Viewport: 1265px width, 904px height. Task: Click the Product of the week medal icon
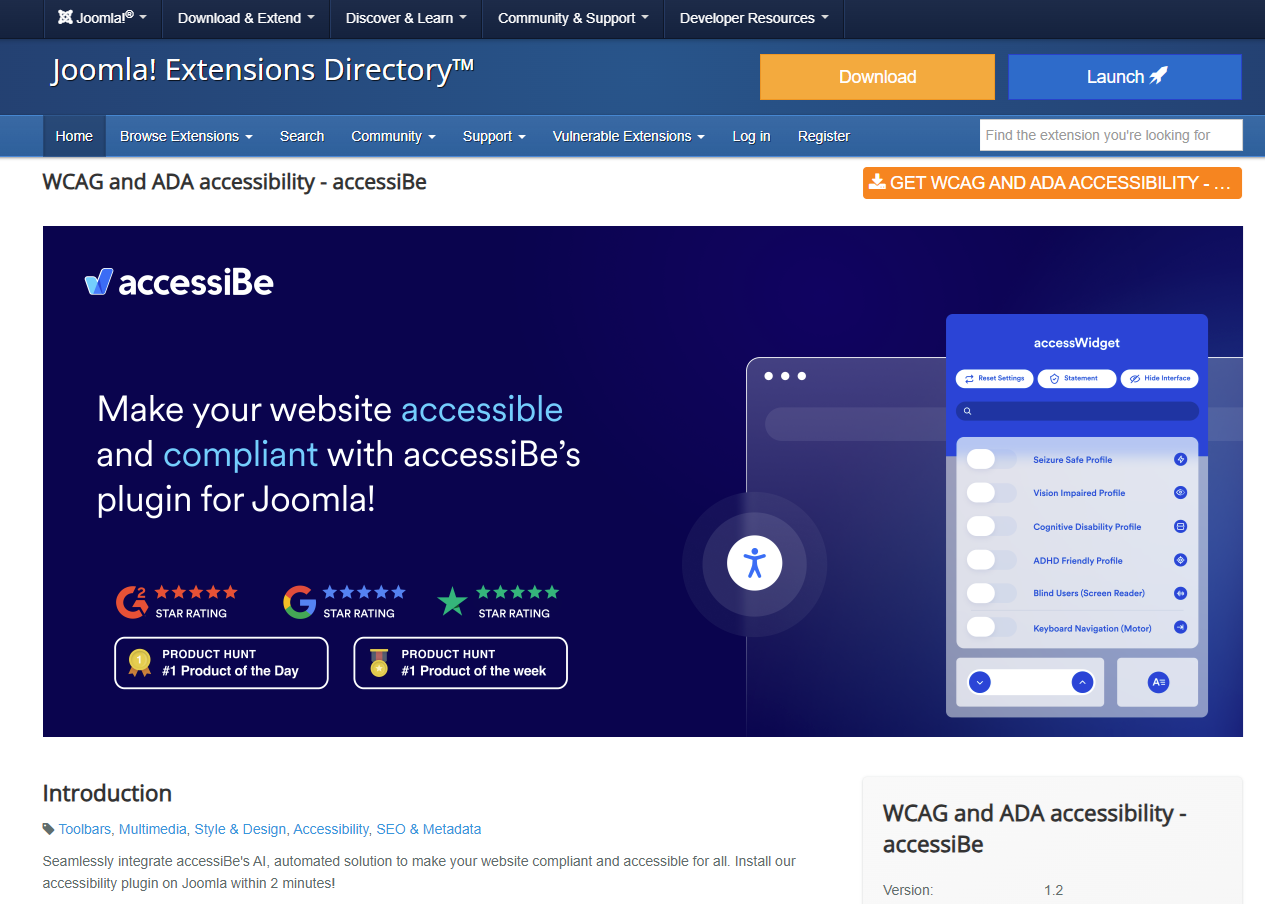tap(379, 663)
